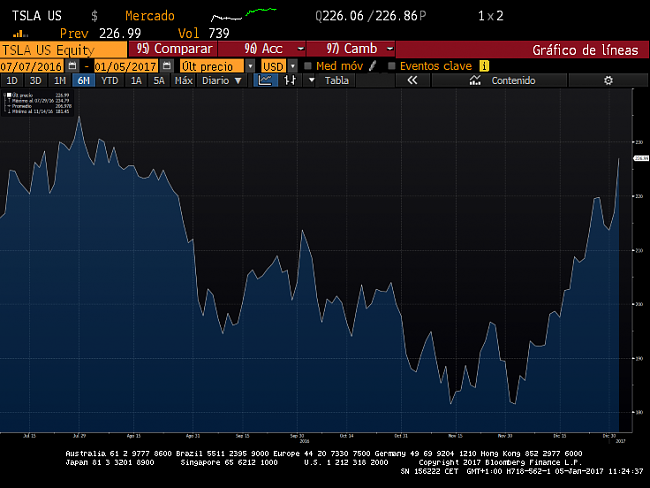Enable the Med móv checkbox
The height and width of the screenshot is (488, 650).
tap(308, 66)
